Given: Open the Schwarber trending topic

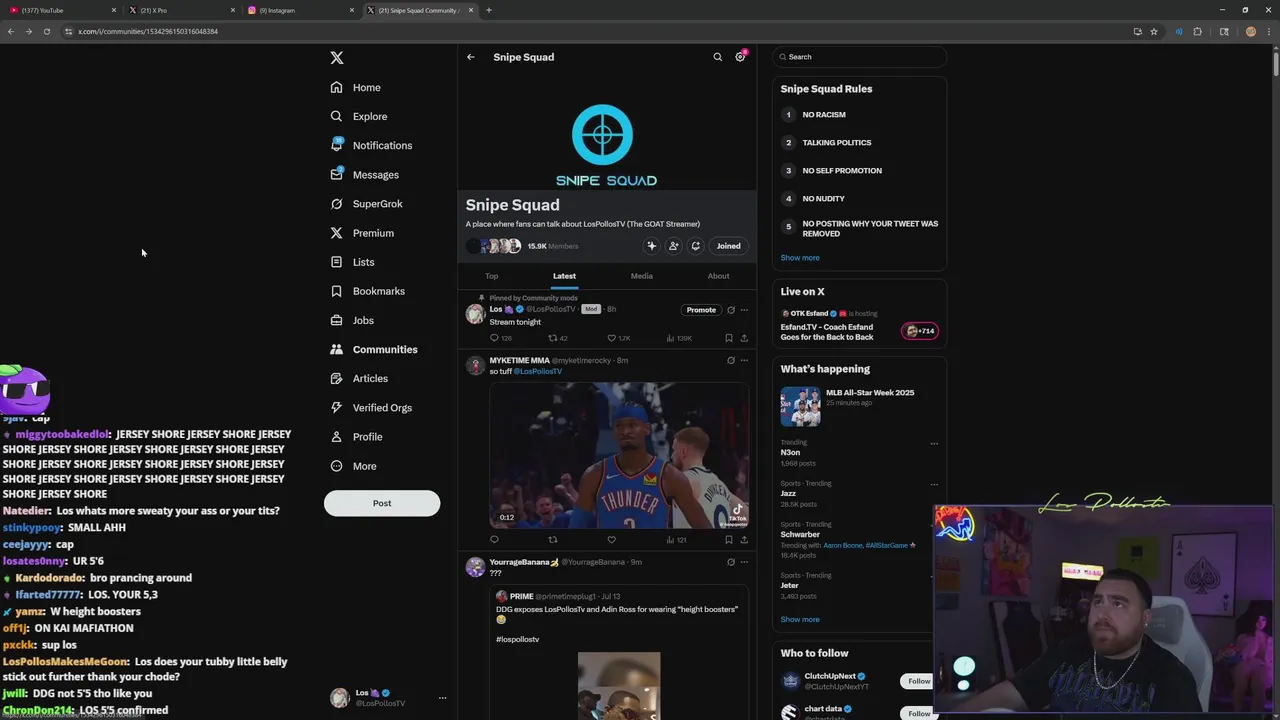Looking at the screenshot, I should point(800,534).
